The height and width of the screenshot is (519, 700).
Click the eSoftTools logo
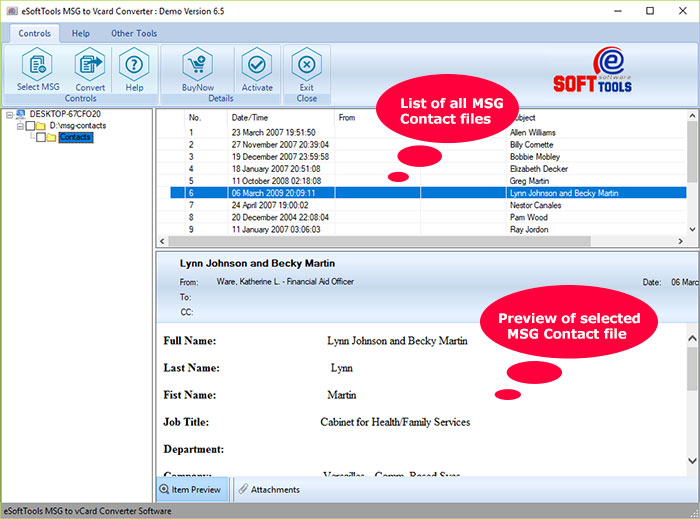click(592, 70)
